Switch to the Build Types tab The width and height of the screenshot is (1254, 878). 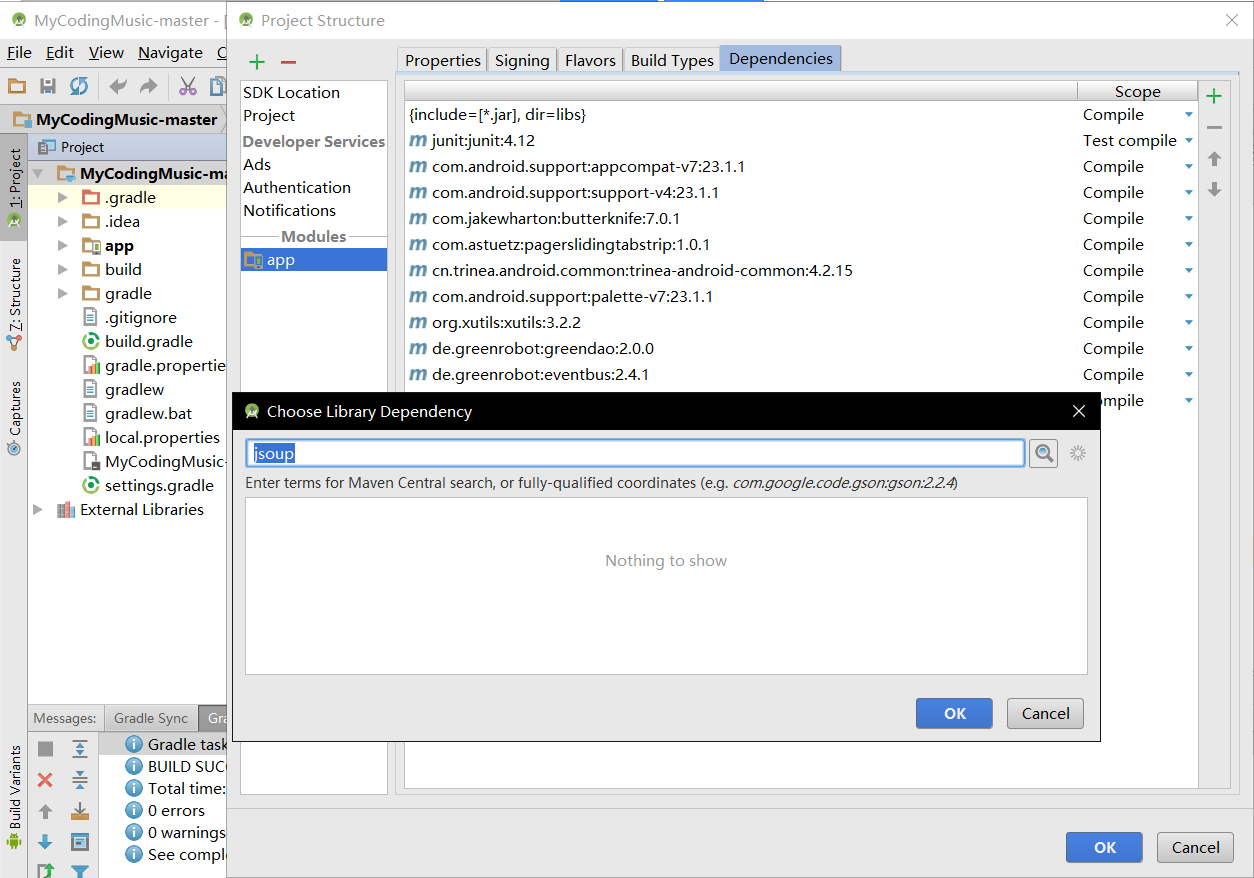[672, 60]
